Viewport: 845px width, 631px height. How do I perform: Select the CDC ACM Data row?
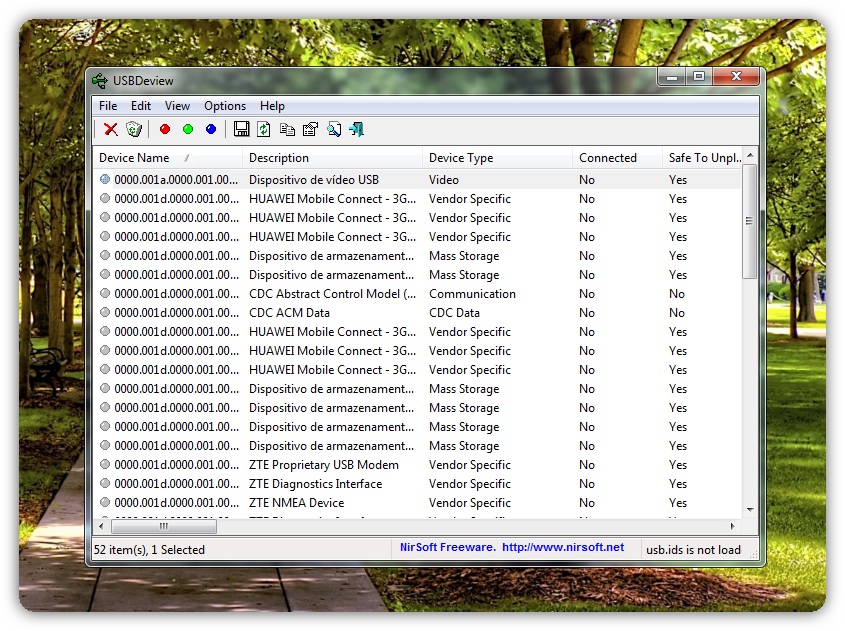point(418,313)
